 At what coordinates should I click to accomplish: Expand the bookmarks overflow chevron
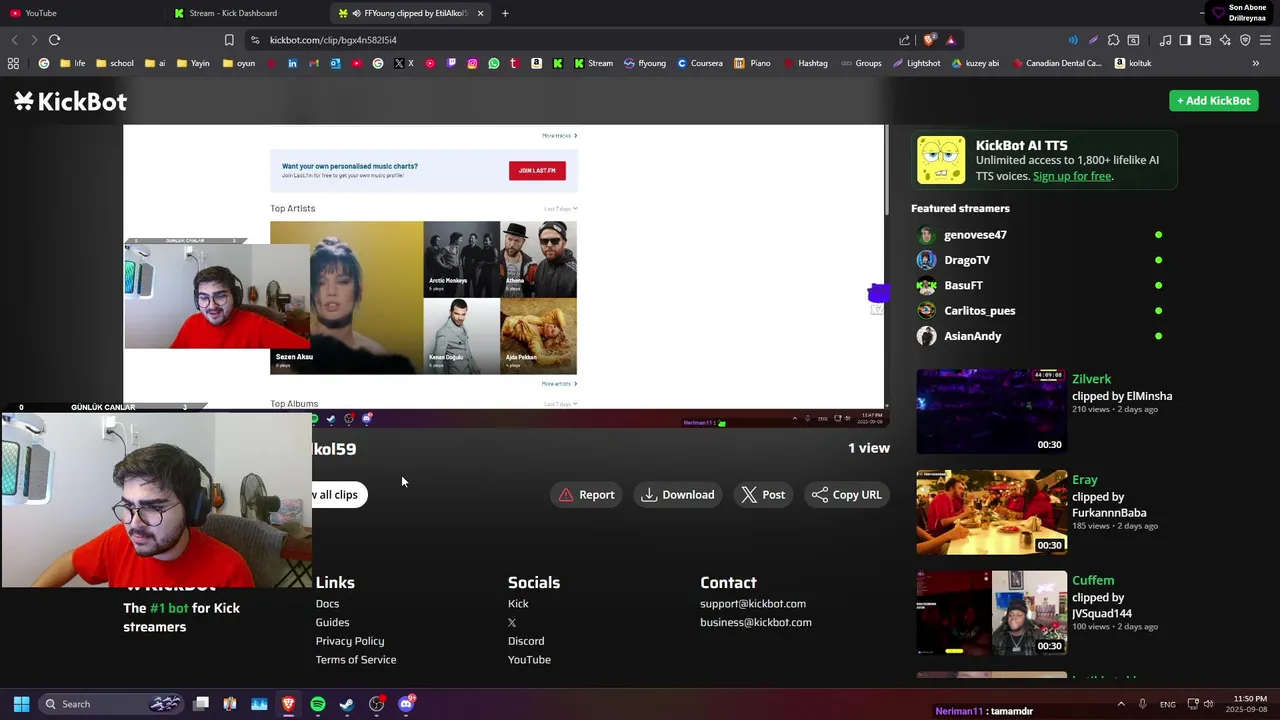coord(1256,63)
